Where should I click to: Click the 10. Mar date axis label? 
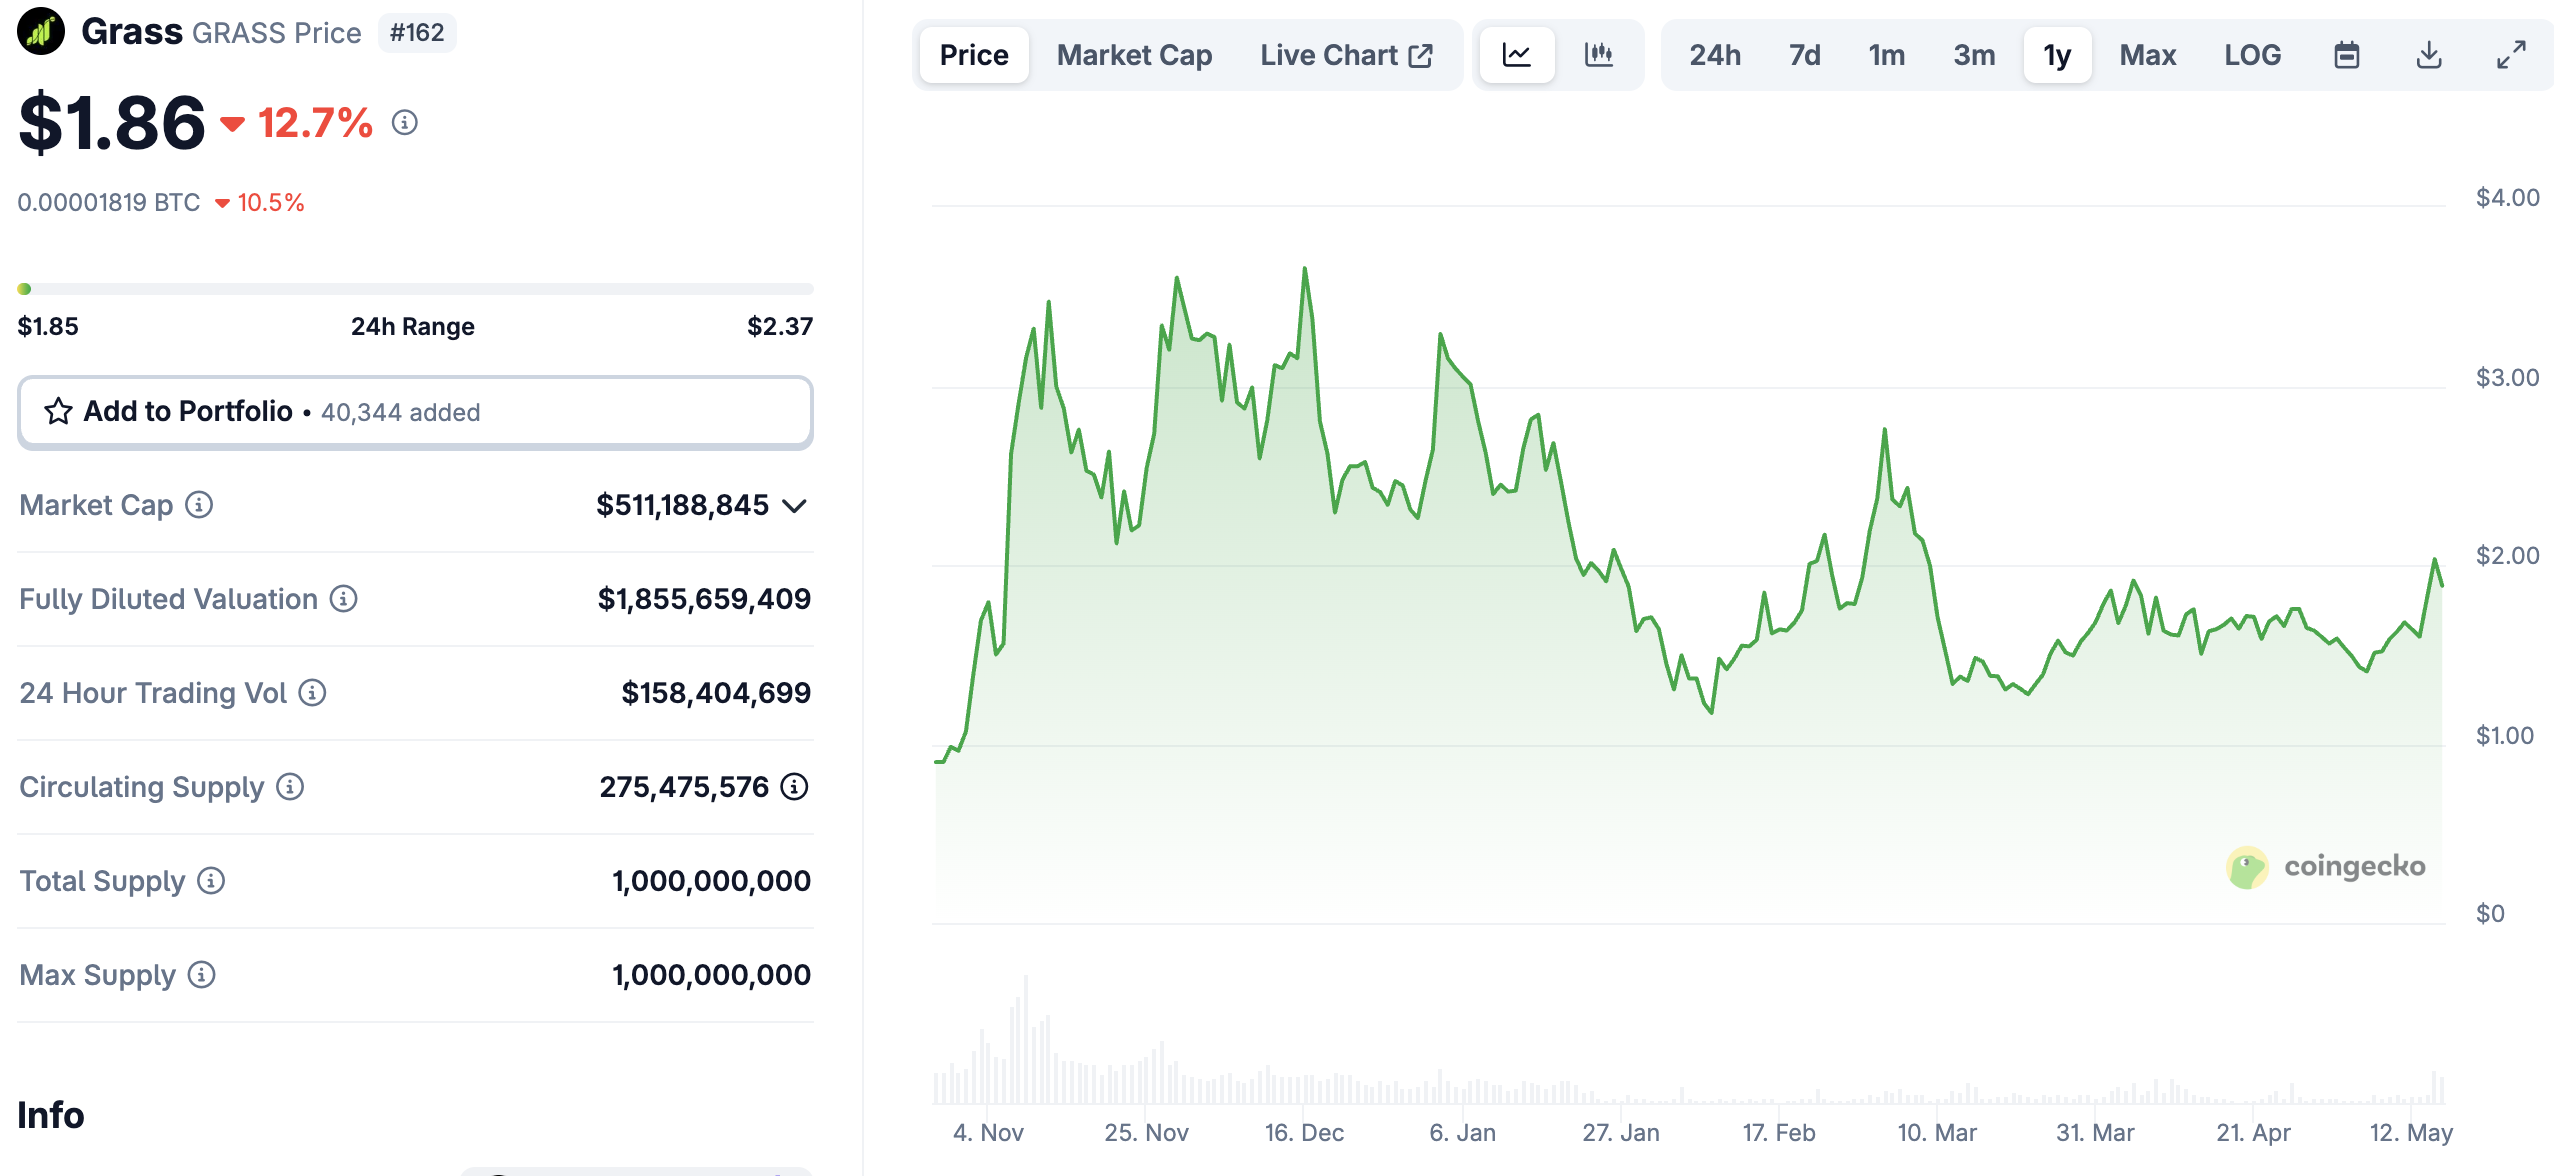tap(1937, 1133)
